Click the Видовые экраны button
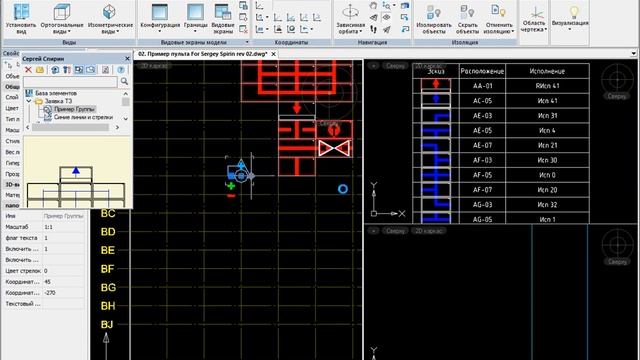 (x=223, y=18)
